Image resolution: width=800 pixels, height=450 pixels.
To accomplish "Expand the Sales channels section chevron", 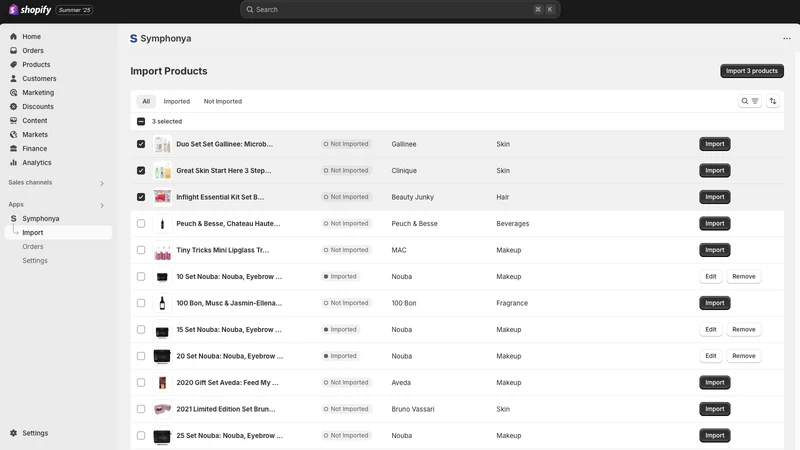I will click(102, 183).
